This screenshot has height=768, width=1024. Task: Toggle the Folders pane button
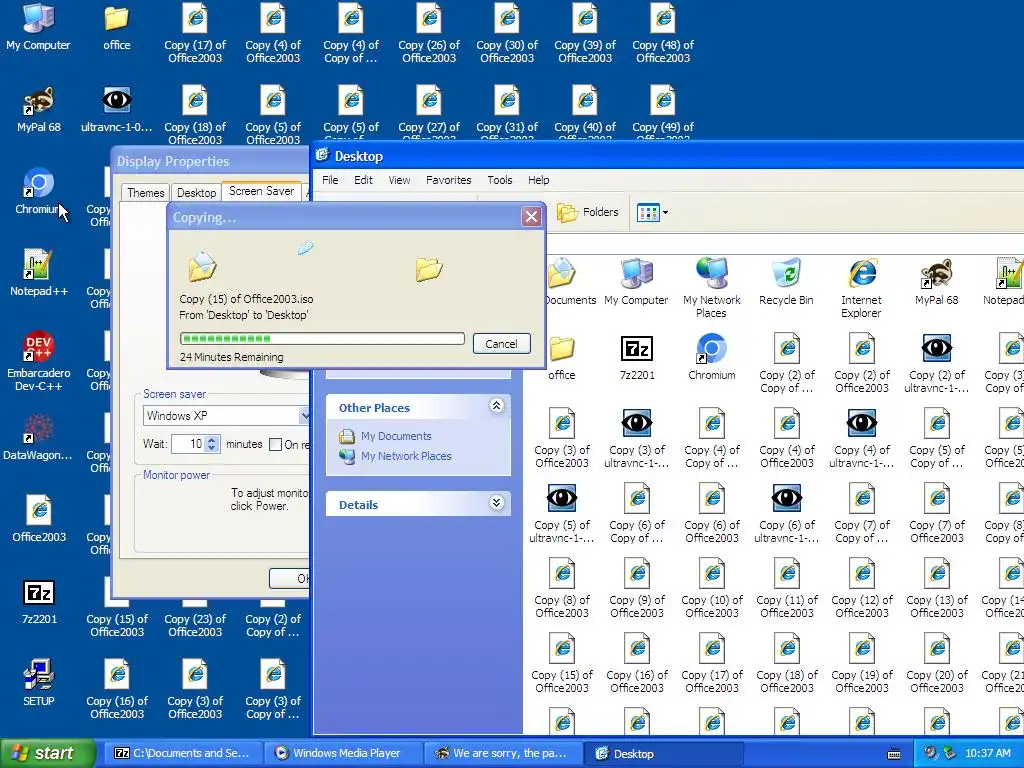coord(587,212)
